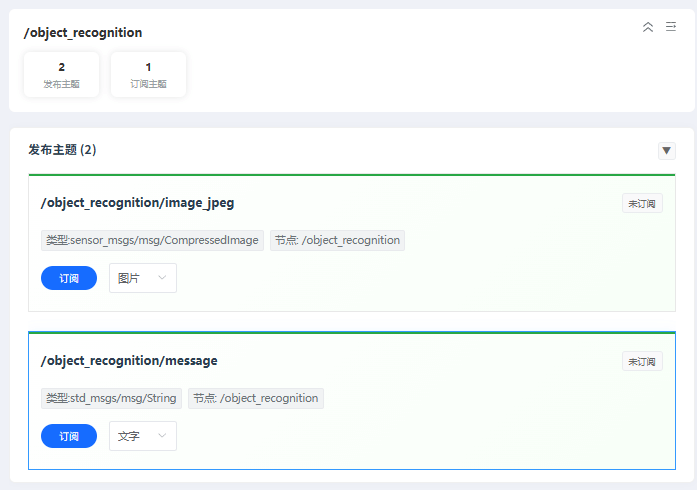
Task: Open the 图片 display type dropdown
Action: pyautogui.click(x=143, y=278)
